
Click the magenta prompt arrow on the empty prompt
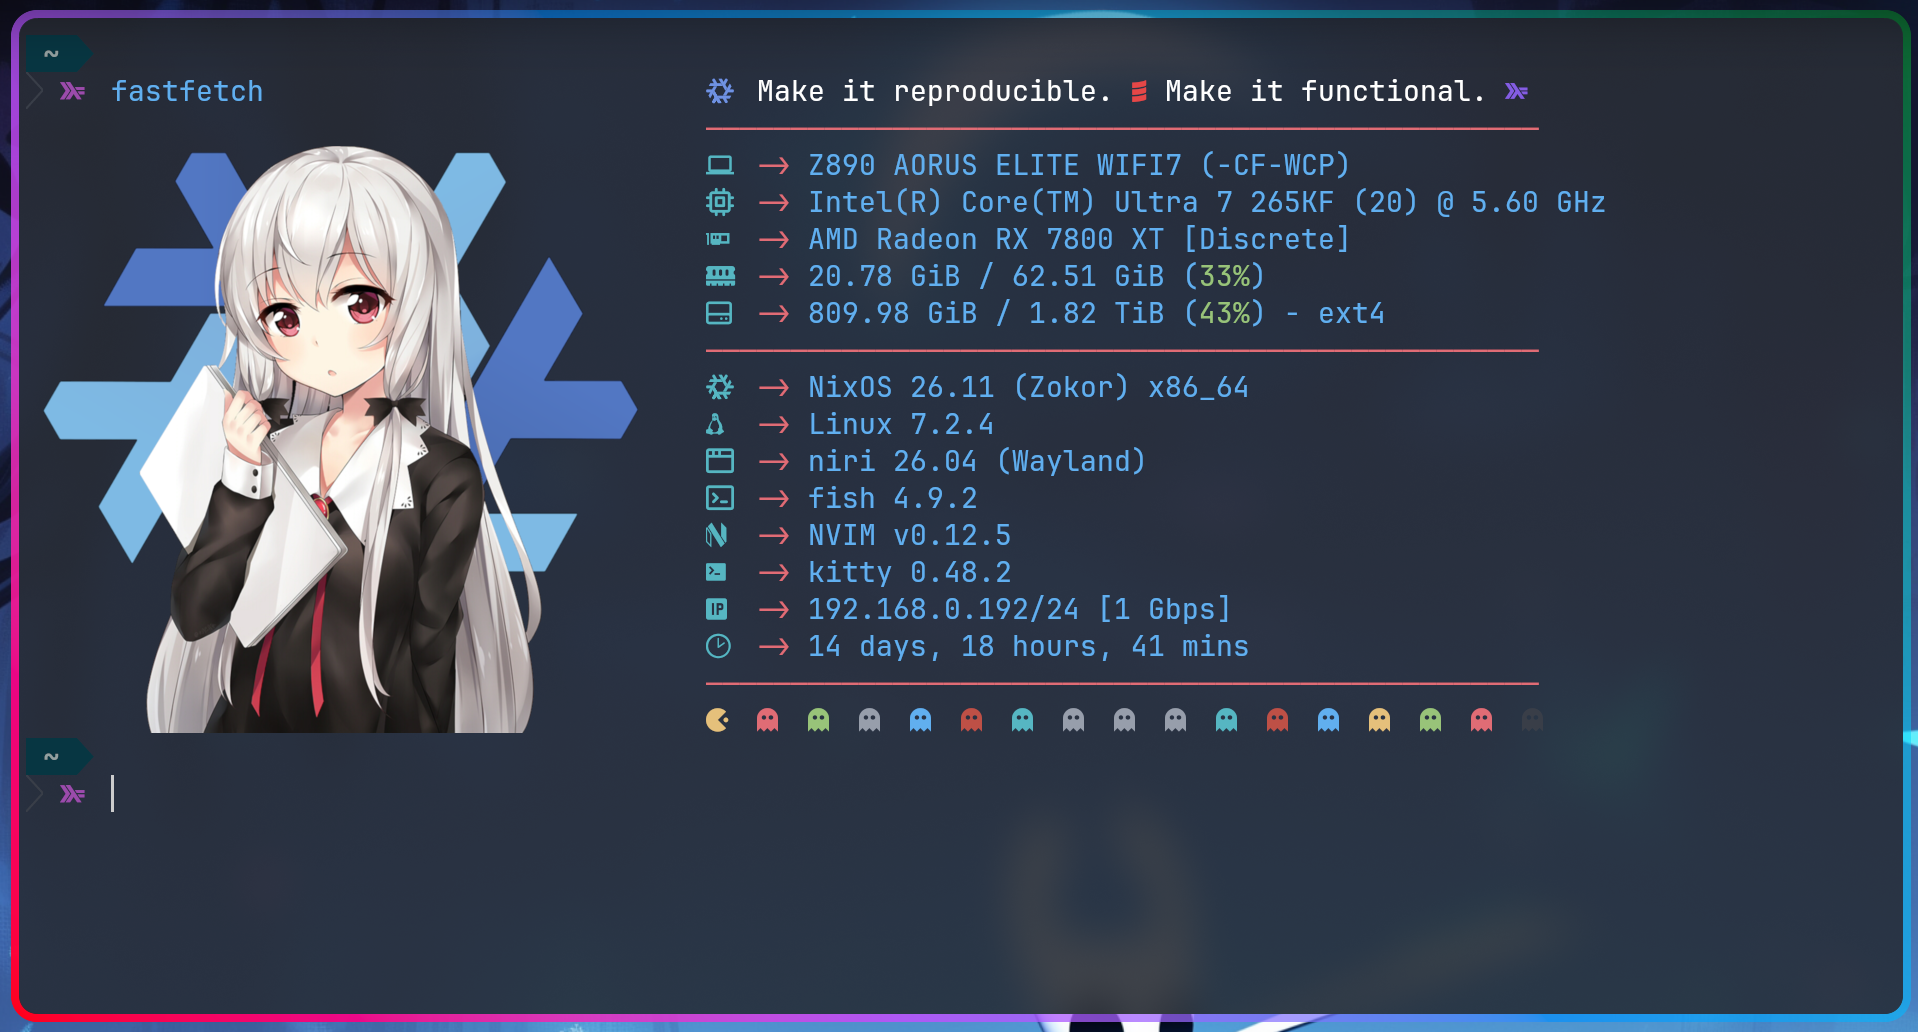(x=72, y=794)
